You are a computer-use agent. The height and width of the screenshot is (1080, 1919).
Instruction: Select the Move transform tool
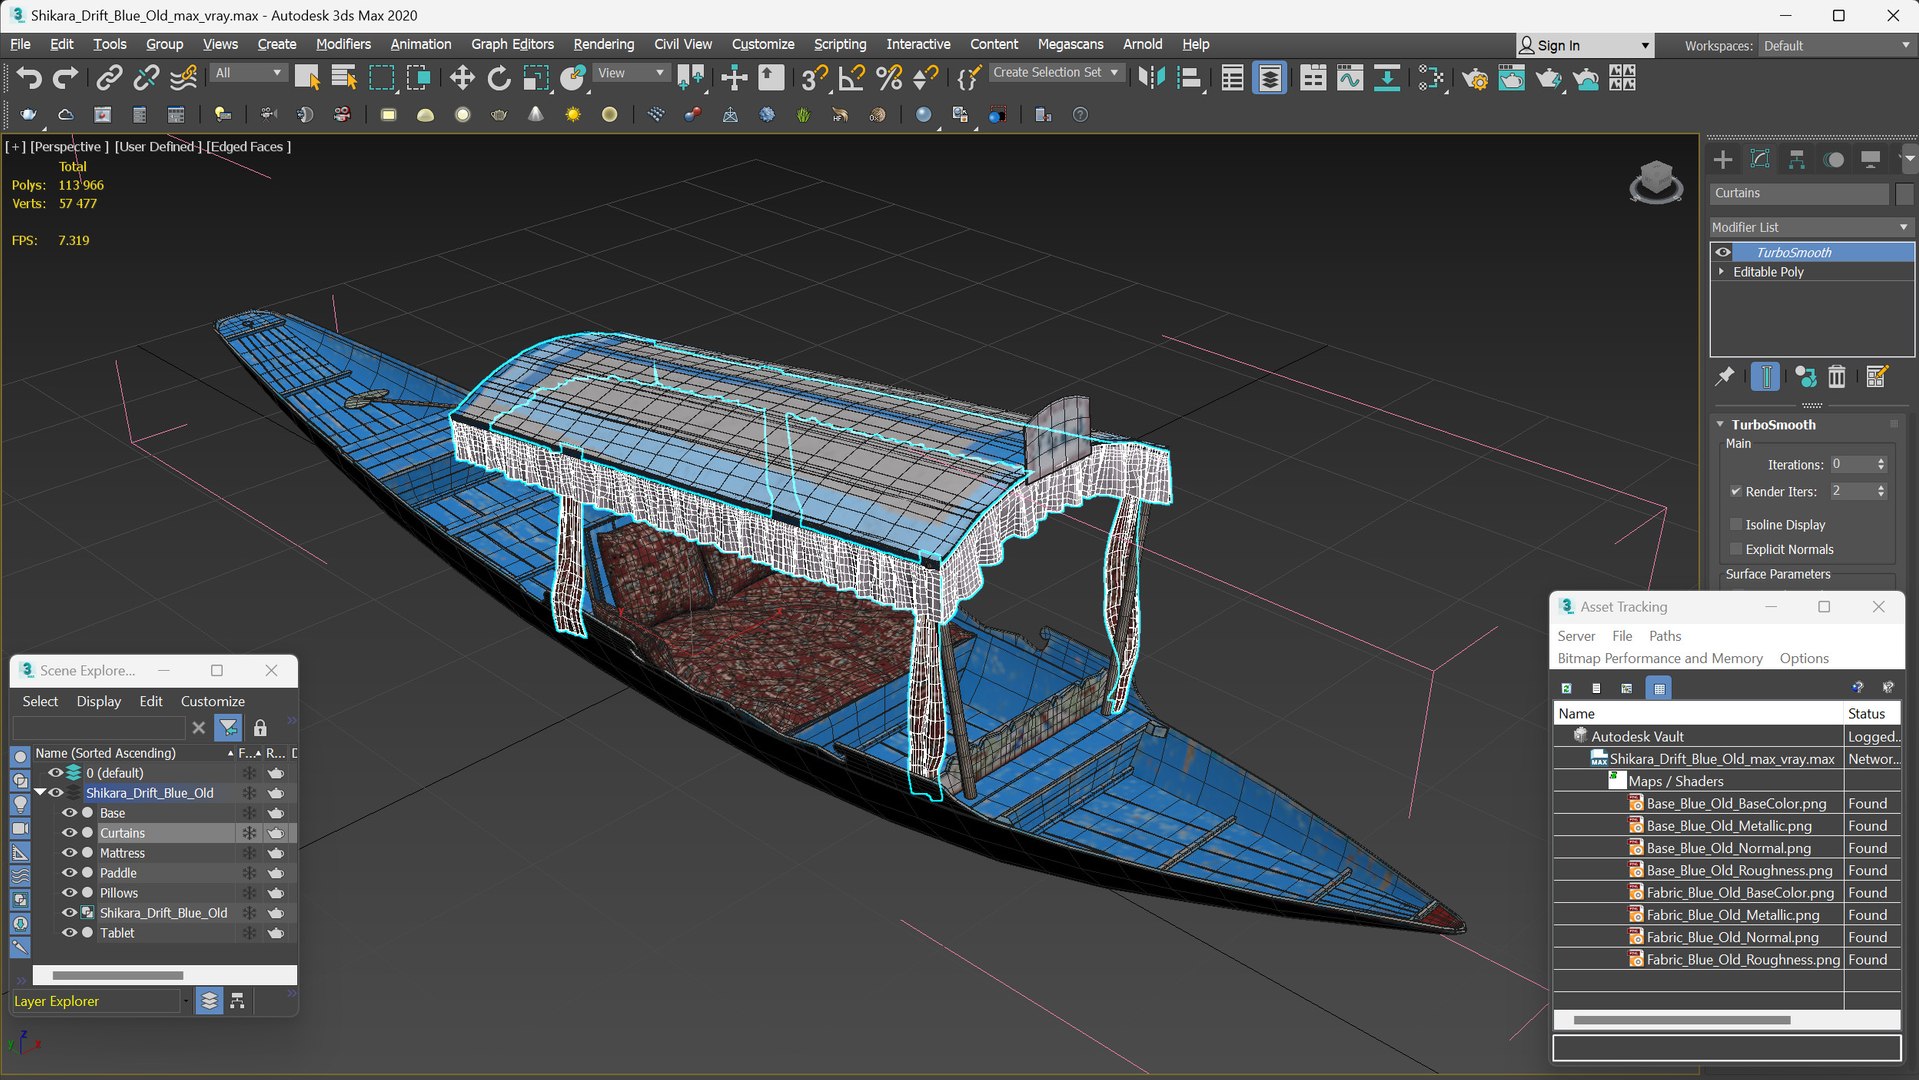461,78
